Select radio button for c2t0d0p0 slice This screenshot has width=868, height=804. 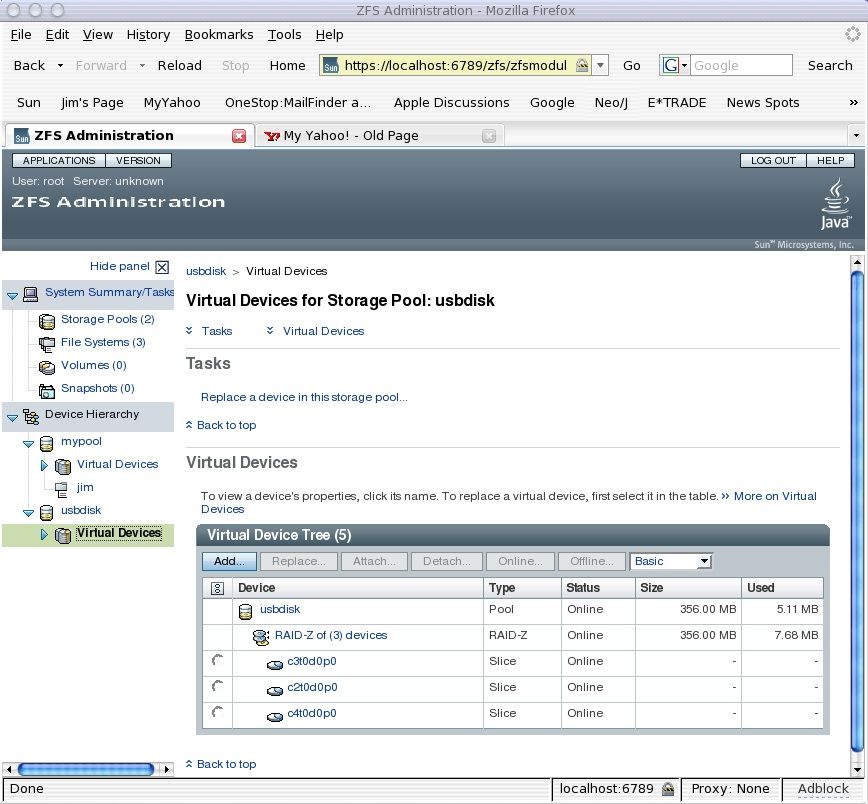(217, 687)
